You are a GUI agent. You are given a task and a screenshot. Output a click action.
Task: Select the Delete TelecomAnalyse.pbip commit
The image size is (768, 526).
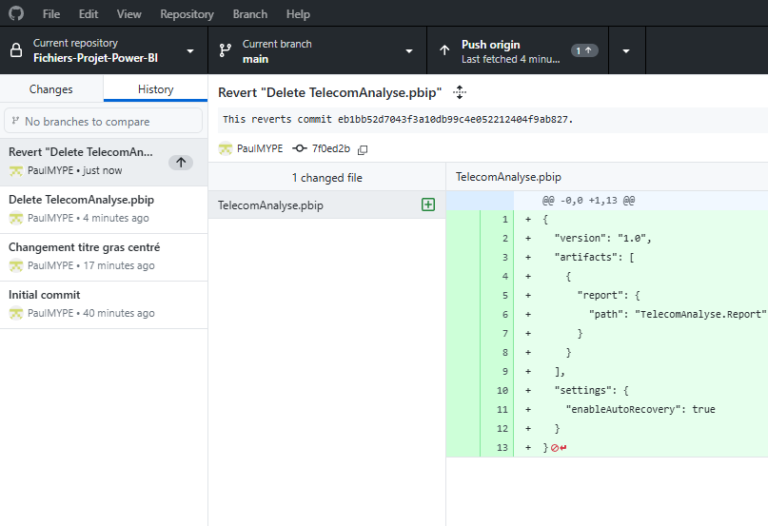(103, 209)
